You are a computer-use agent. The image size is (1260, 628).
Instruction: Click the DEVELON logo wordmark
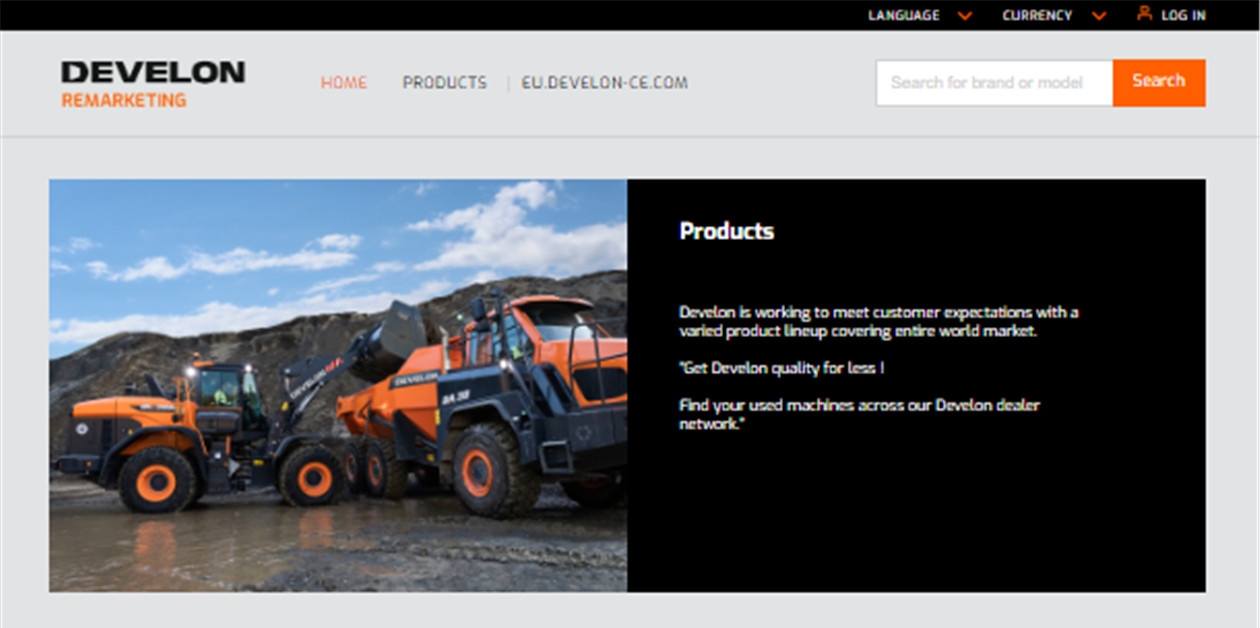pos(153,72)
